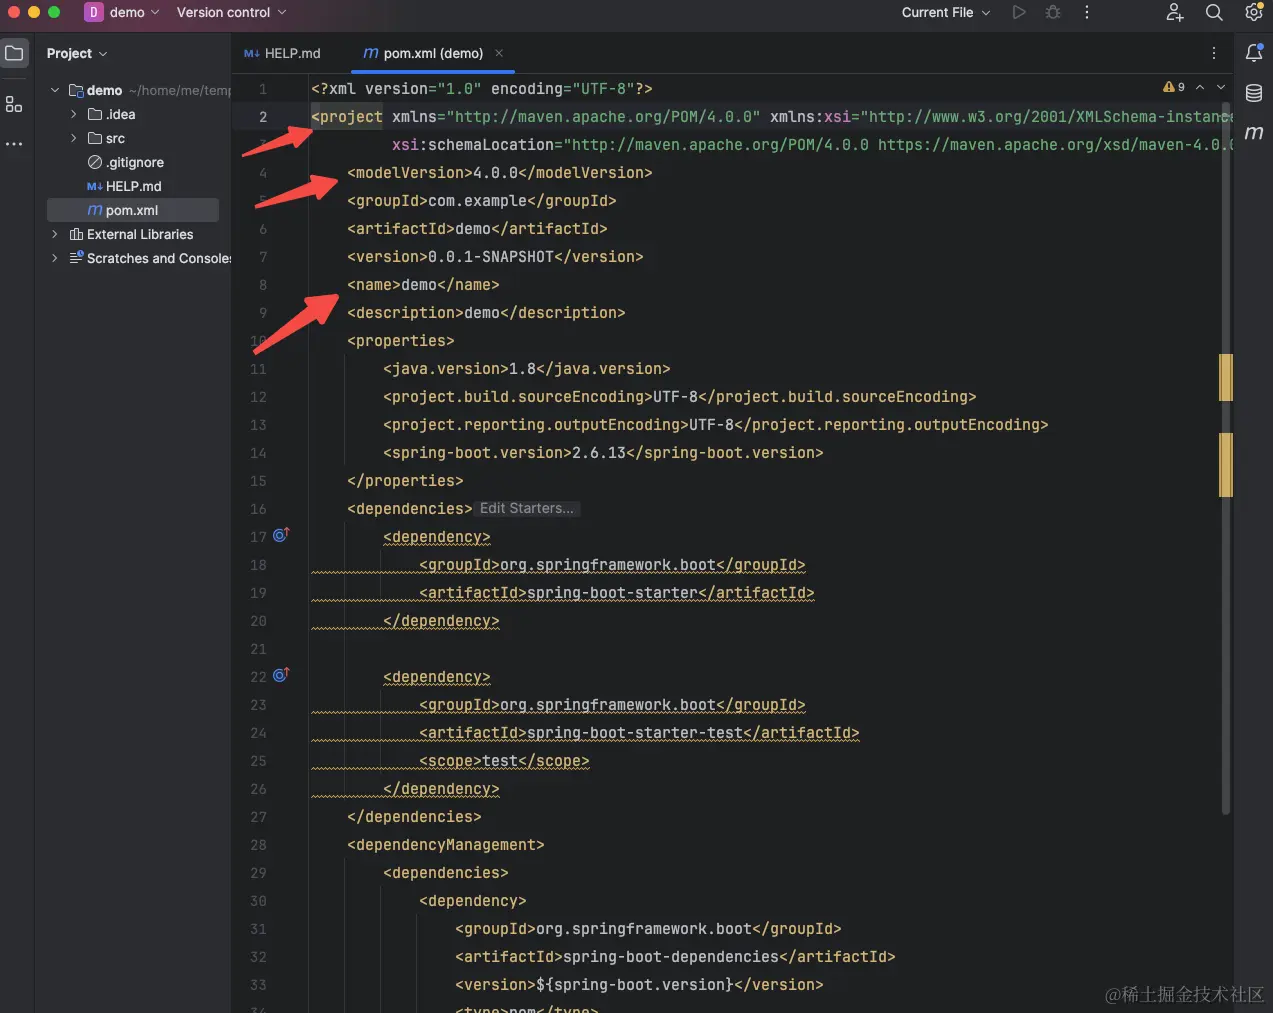The image size is (1273, 1013).
Task: Click the project.reporting.outputEncoding line
Action: click(716, 425)
